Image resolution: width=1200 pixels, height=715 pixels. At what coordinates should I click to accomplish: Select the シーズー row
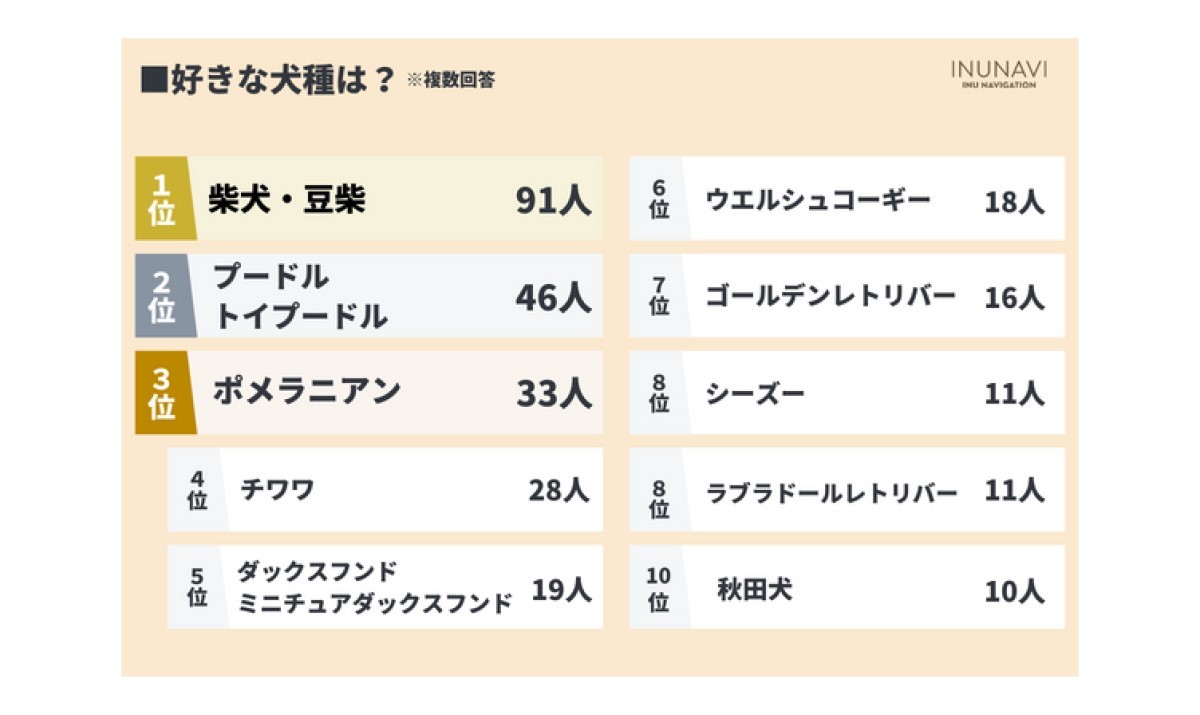[847, 392]
